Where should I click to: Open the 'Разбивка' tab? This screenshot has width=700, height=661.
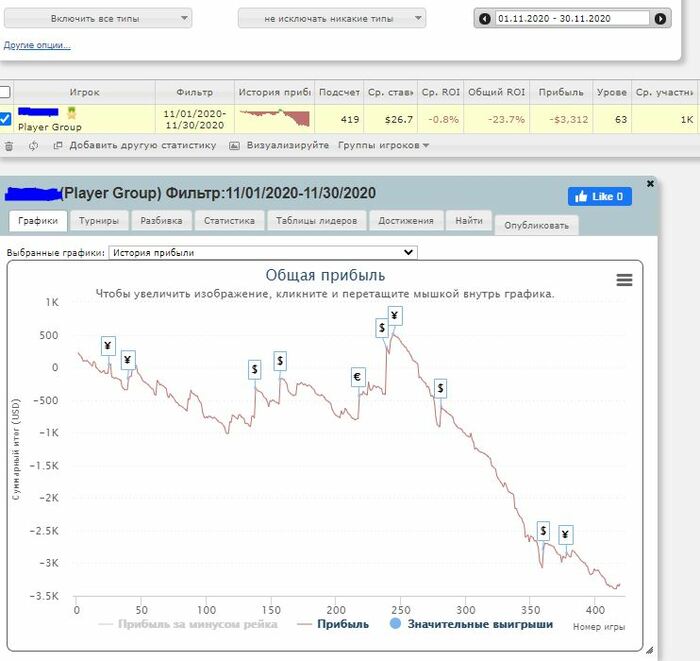[x=161, y=221]
